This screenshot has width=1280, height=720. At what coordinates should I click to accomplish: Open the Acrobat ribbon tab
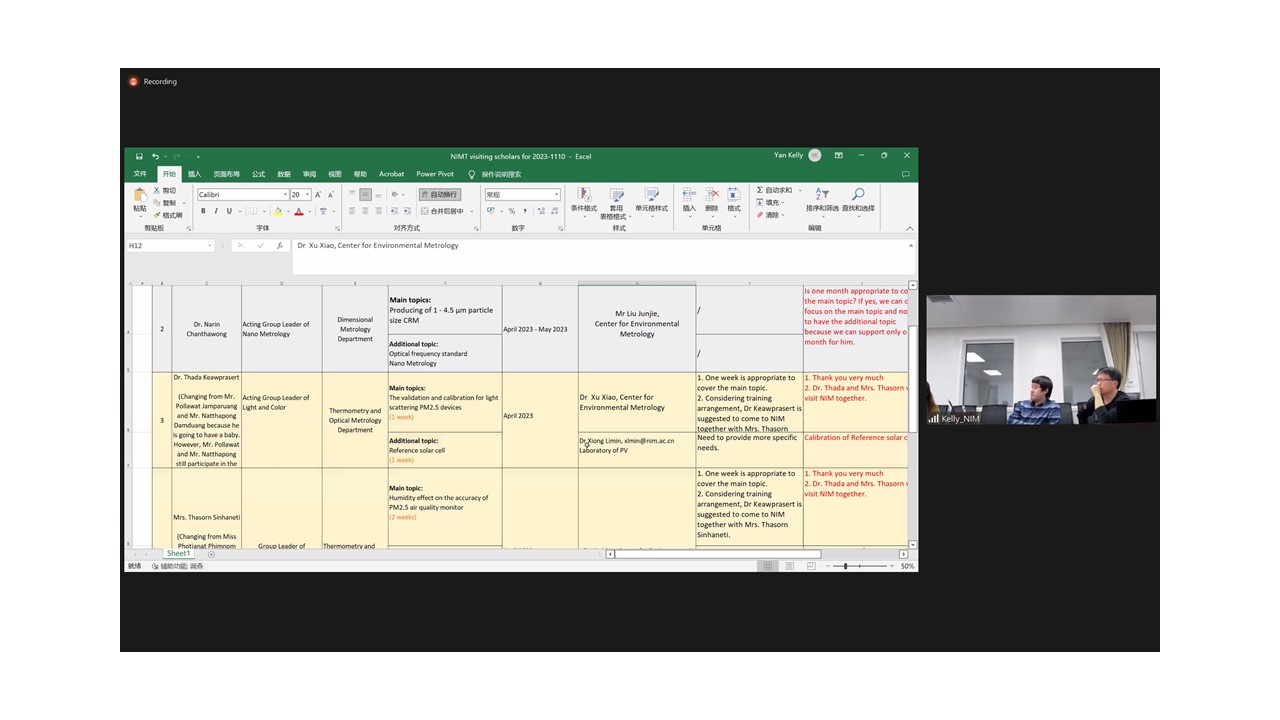click(x=391, y=174)
